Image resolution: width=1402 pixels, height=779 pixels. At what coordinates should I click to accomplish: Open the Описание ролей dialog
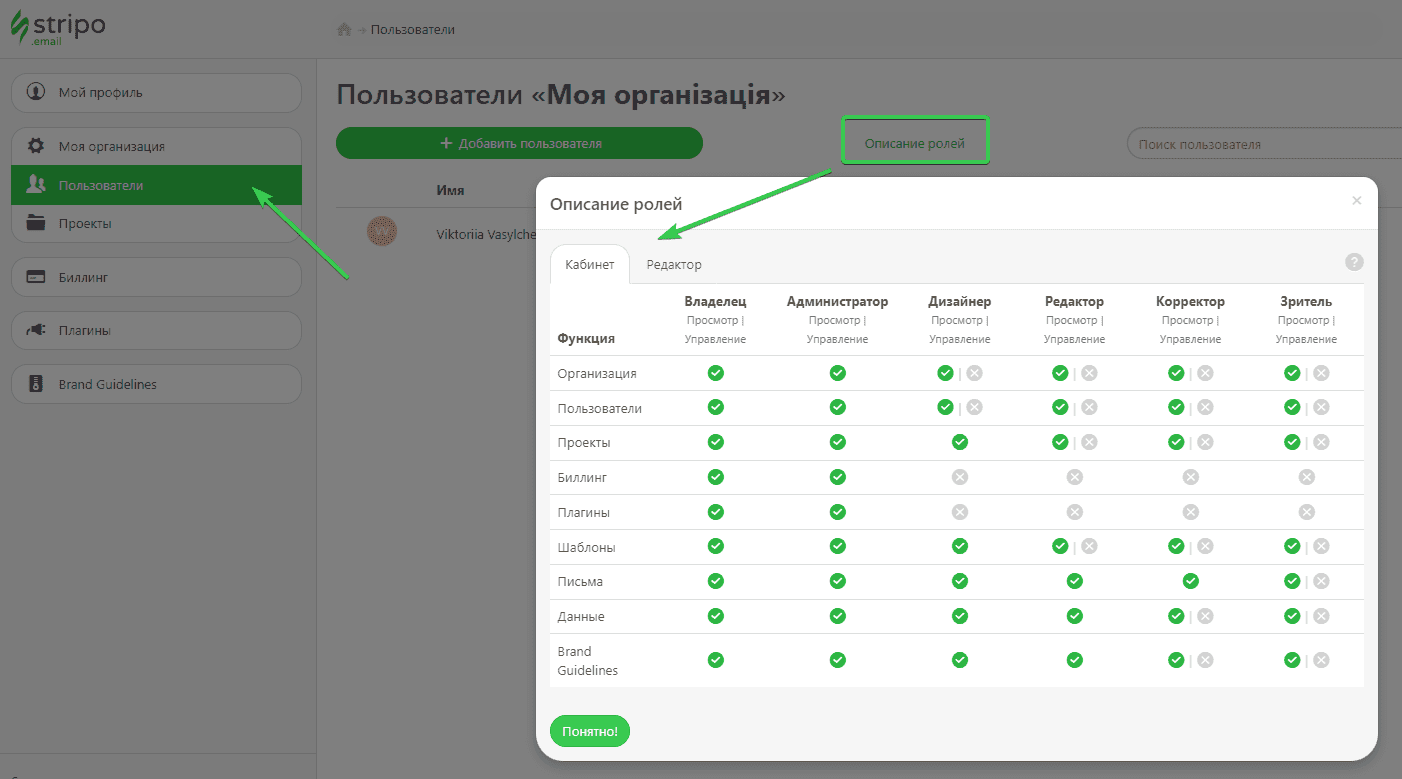[915, 142]
